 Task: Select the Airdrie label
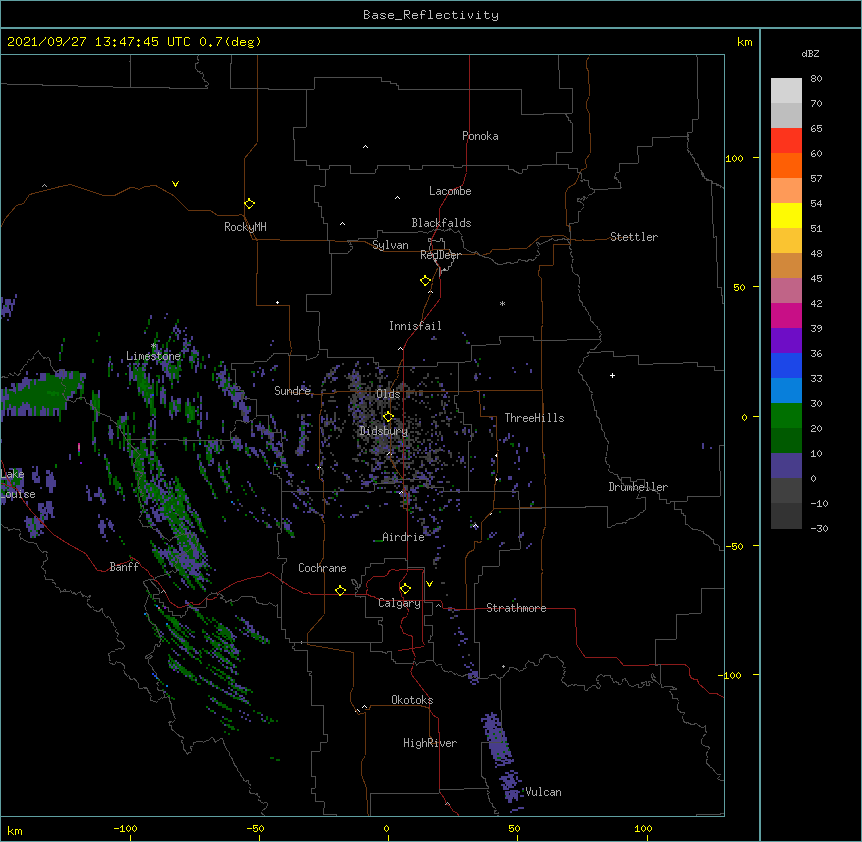pyautogui.click(x=403, y=537)
